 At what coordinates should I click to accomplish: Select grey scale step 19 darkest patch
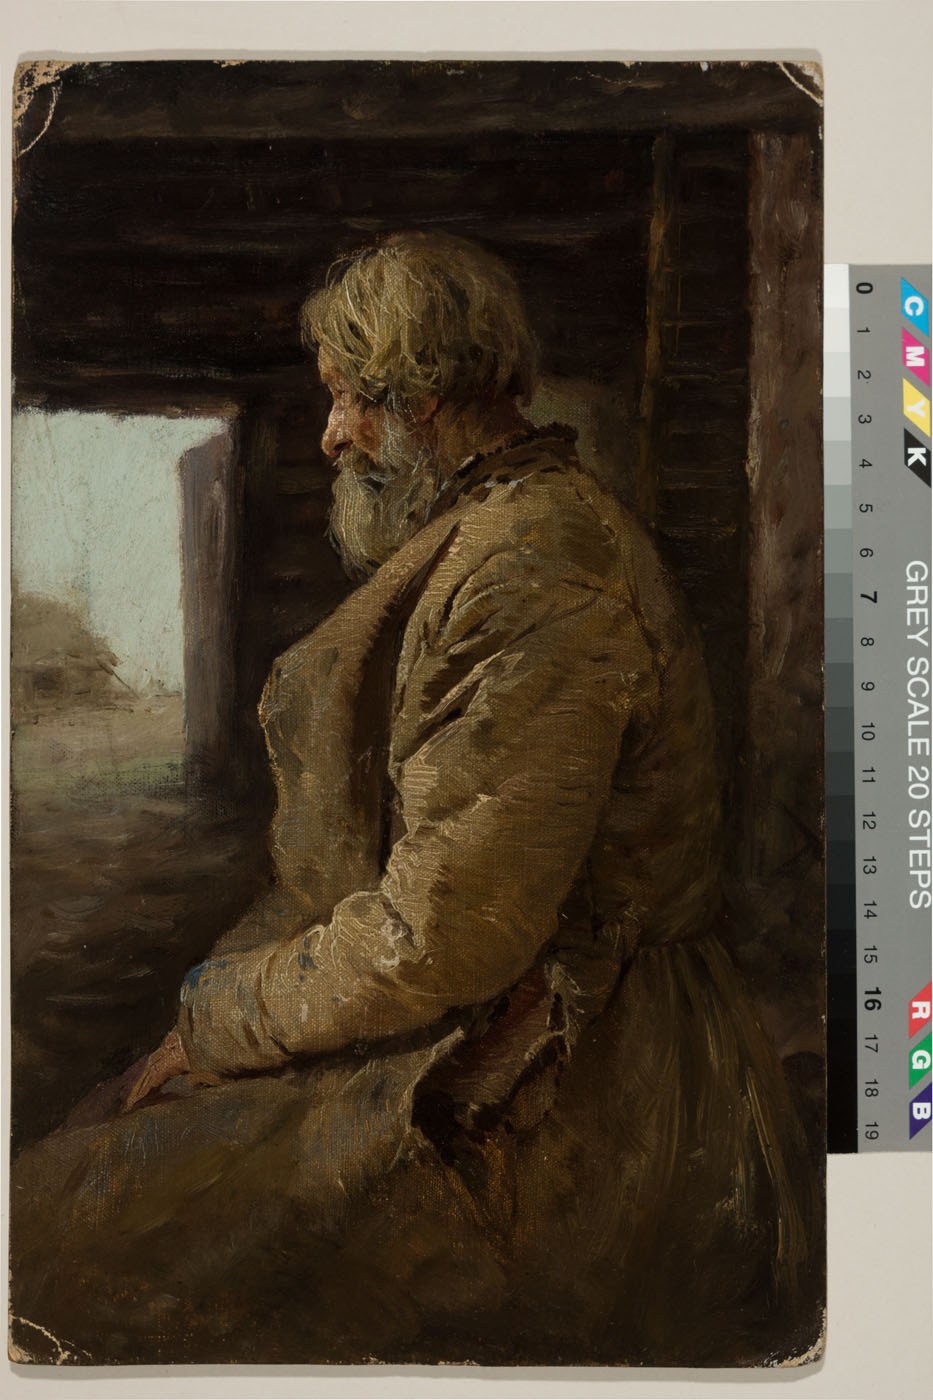pyautogui.click(x=838, y=1128)
